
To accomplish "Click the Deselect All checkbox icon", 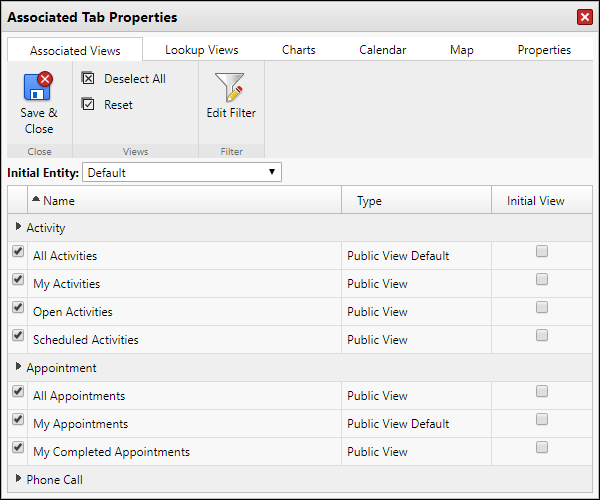I will (88, 78).
